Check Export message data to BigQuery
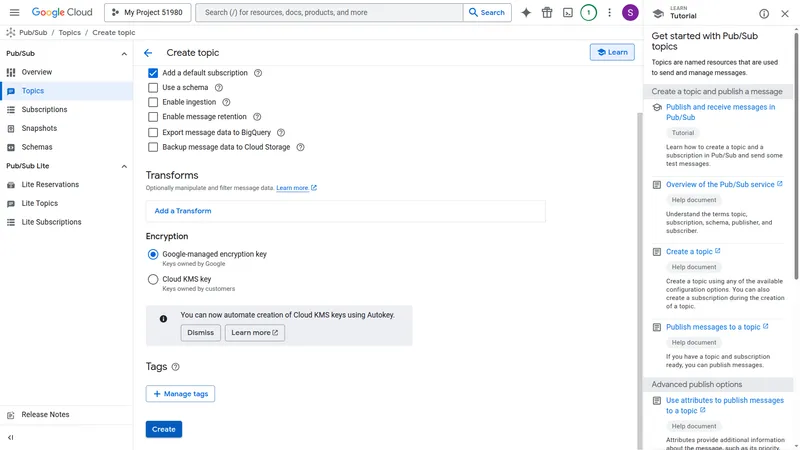Viewport: 800px width, 450px height. 153,133
